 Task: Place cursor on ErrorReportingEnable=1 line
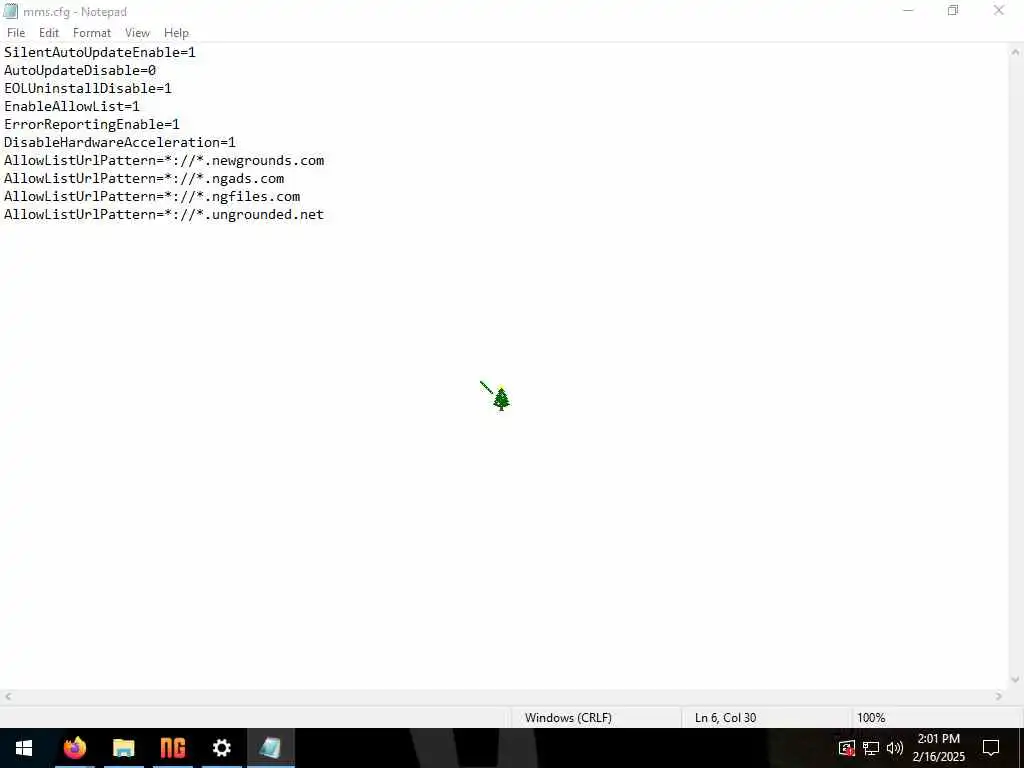(91, 124)
